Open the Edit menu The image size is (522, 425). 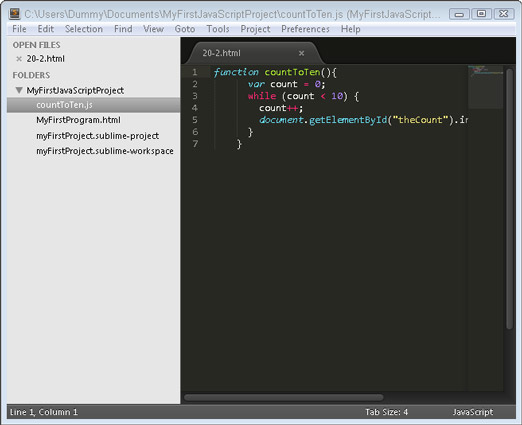coord(46,29)
